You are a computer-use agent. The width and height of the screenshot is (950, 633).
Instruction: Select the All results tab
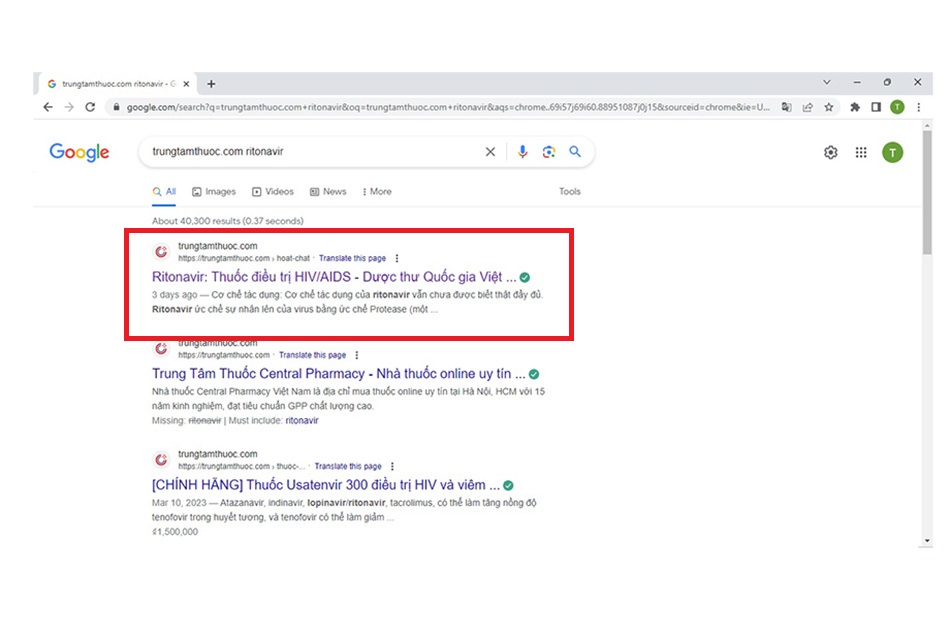[164, 191]
